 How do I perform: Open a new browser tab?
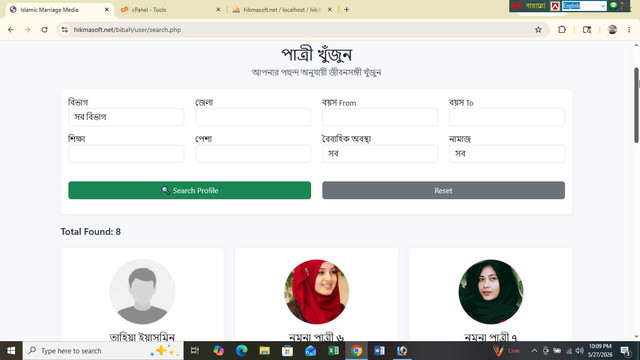(x=347, y=9)
